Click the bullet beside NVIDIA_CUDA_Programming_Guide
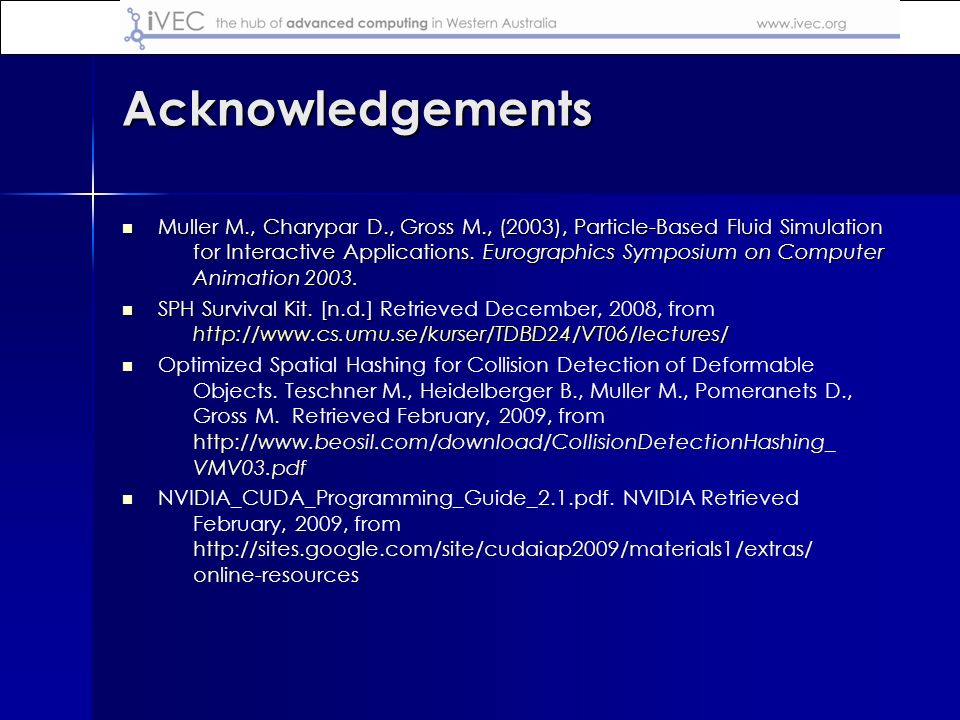The height and width of the screenshot is (720, 960). click(x=127, y=500)
